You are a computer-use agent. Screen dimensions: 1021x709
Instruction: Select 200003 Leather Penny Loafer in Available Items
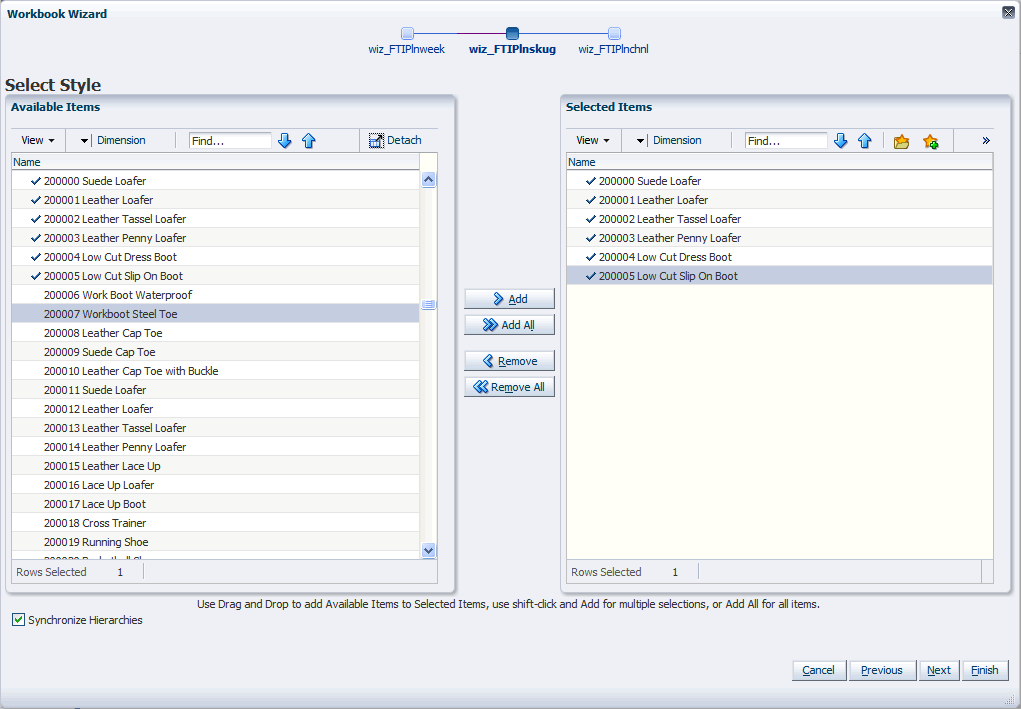click(216, 238)
